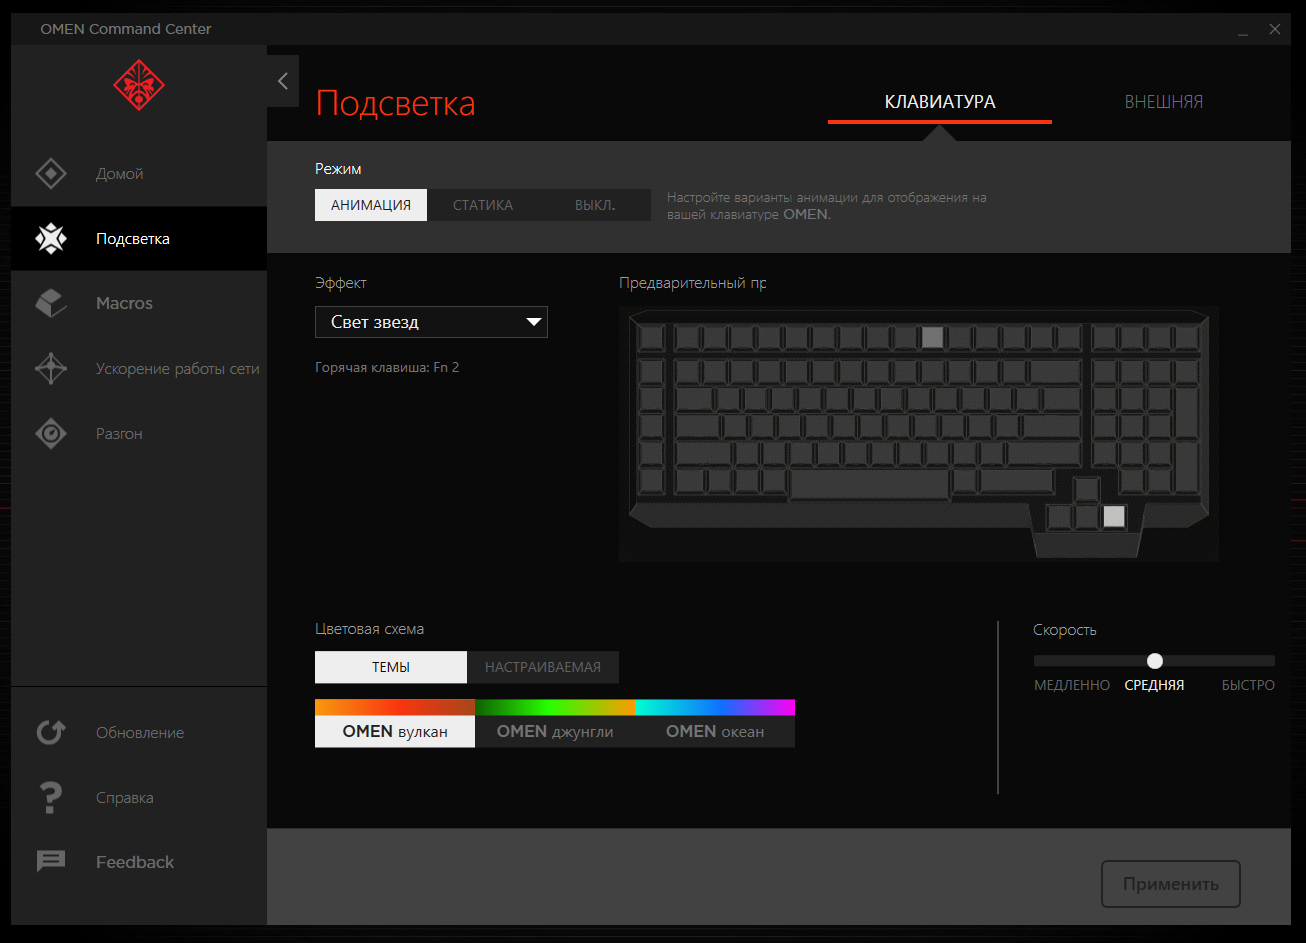The height and width of the screenshot is (943, 1306).
Task: Click the Справка question mark icon
Action: [51, 797]
